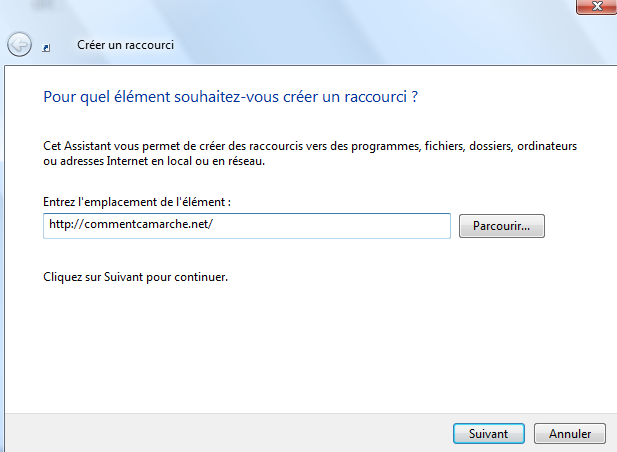The width and height of the screenshot is (617, 452).
Task: Click the word "ordinateurs" in the description
Action: pos(548,146)
